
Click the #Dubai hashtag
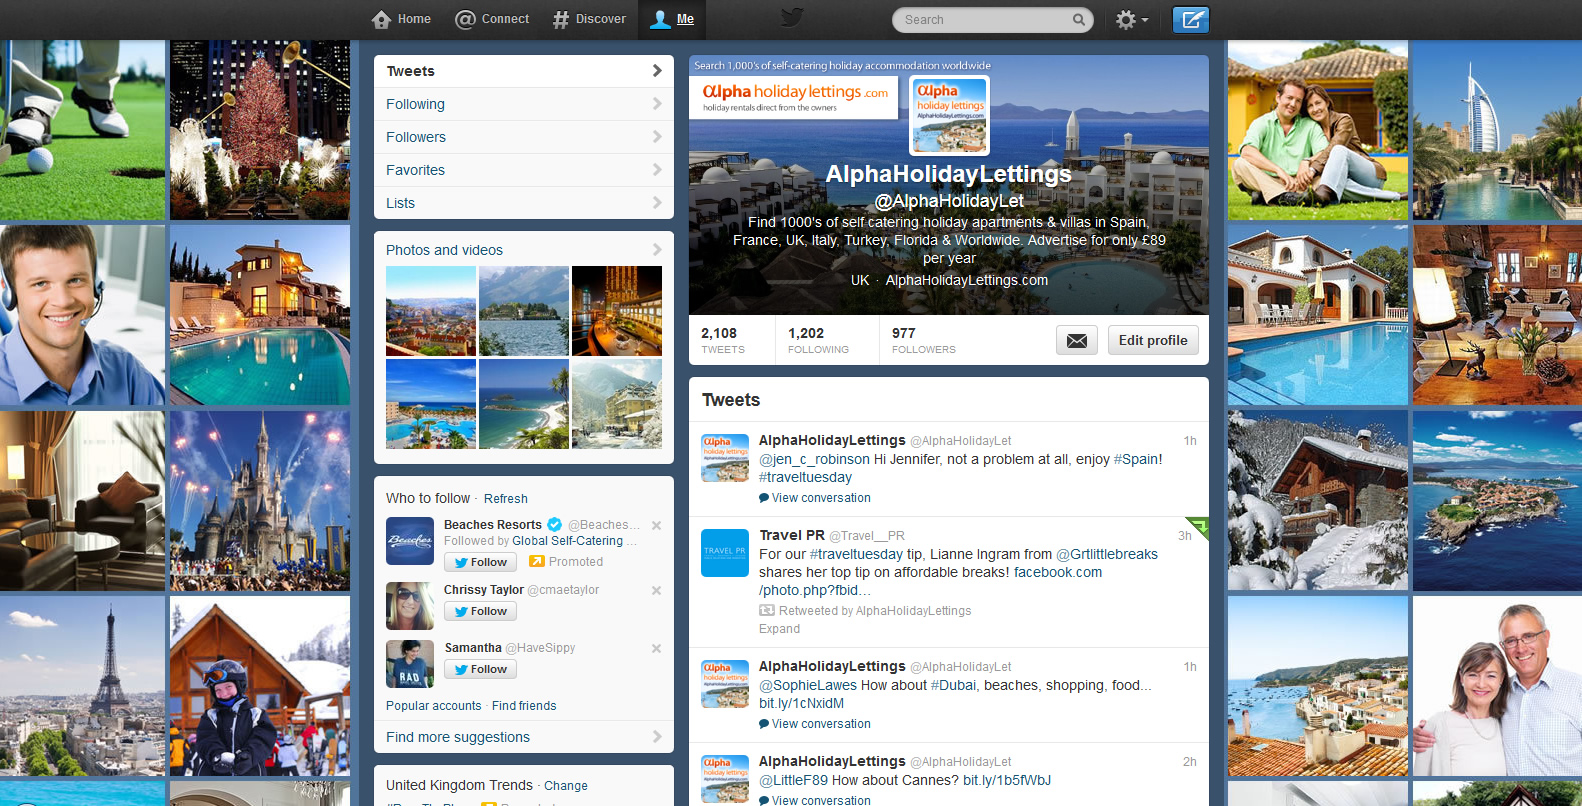point(954,685)
